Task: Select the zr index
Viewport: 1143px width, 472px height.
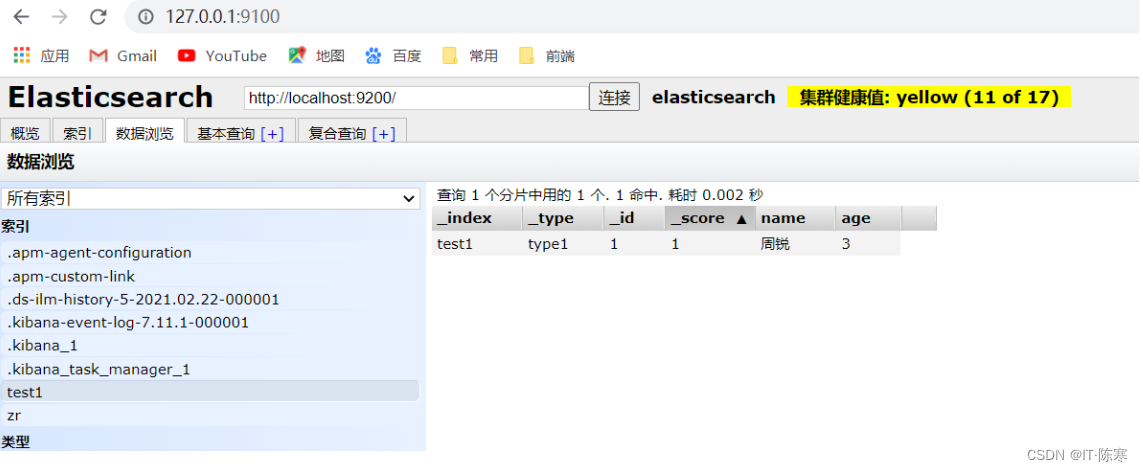Action: pos(211,415)
